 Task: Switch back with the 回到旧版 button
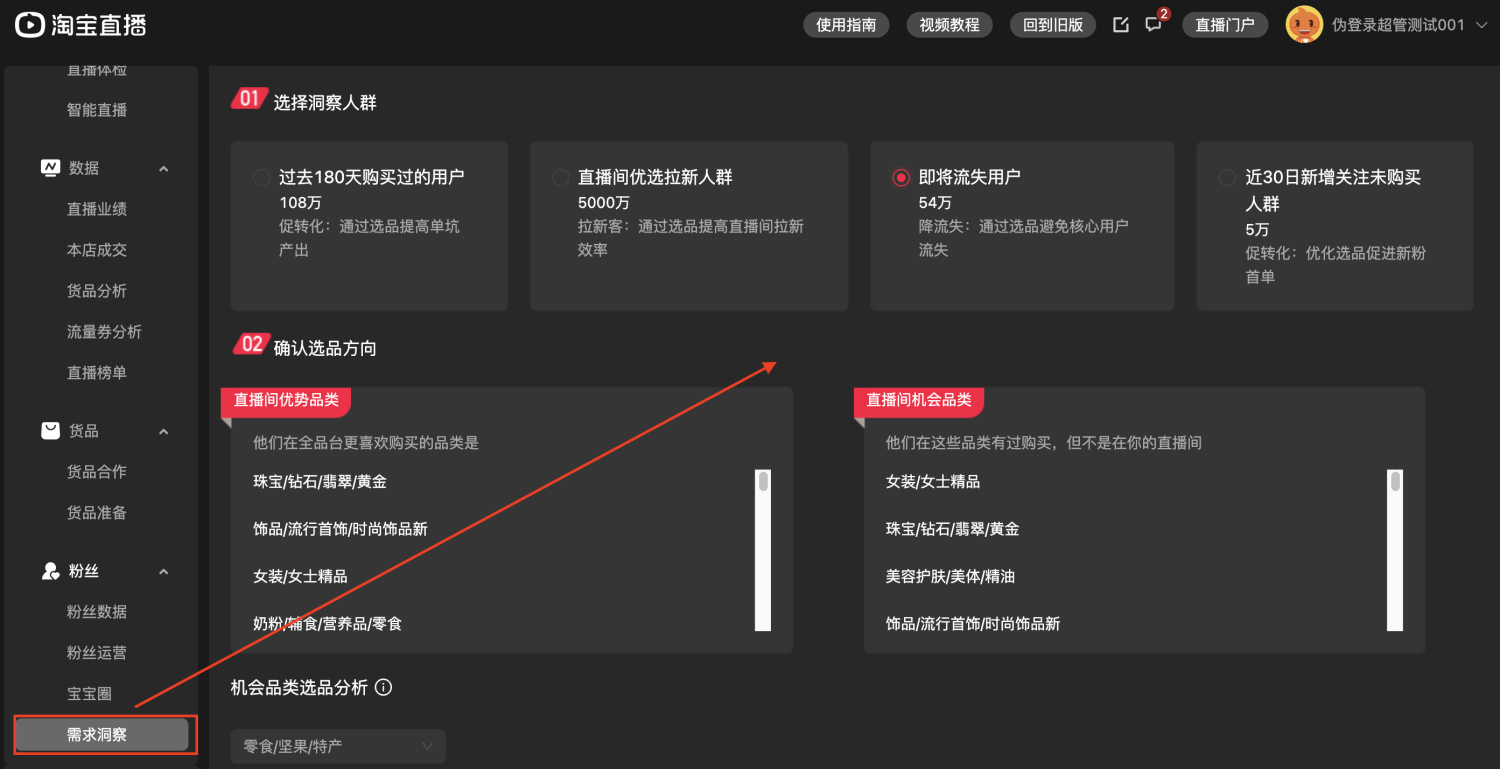click(x=1052, y=25)
